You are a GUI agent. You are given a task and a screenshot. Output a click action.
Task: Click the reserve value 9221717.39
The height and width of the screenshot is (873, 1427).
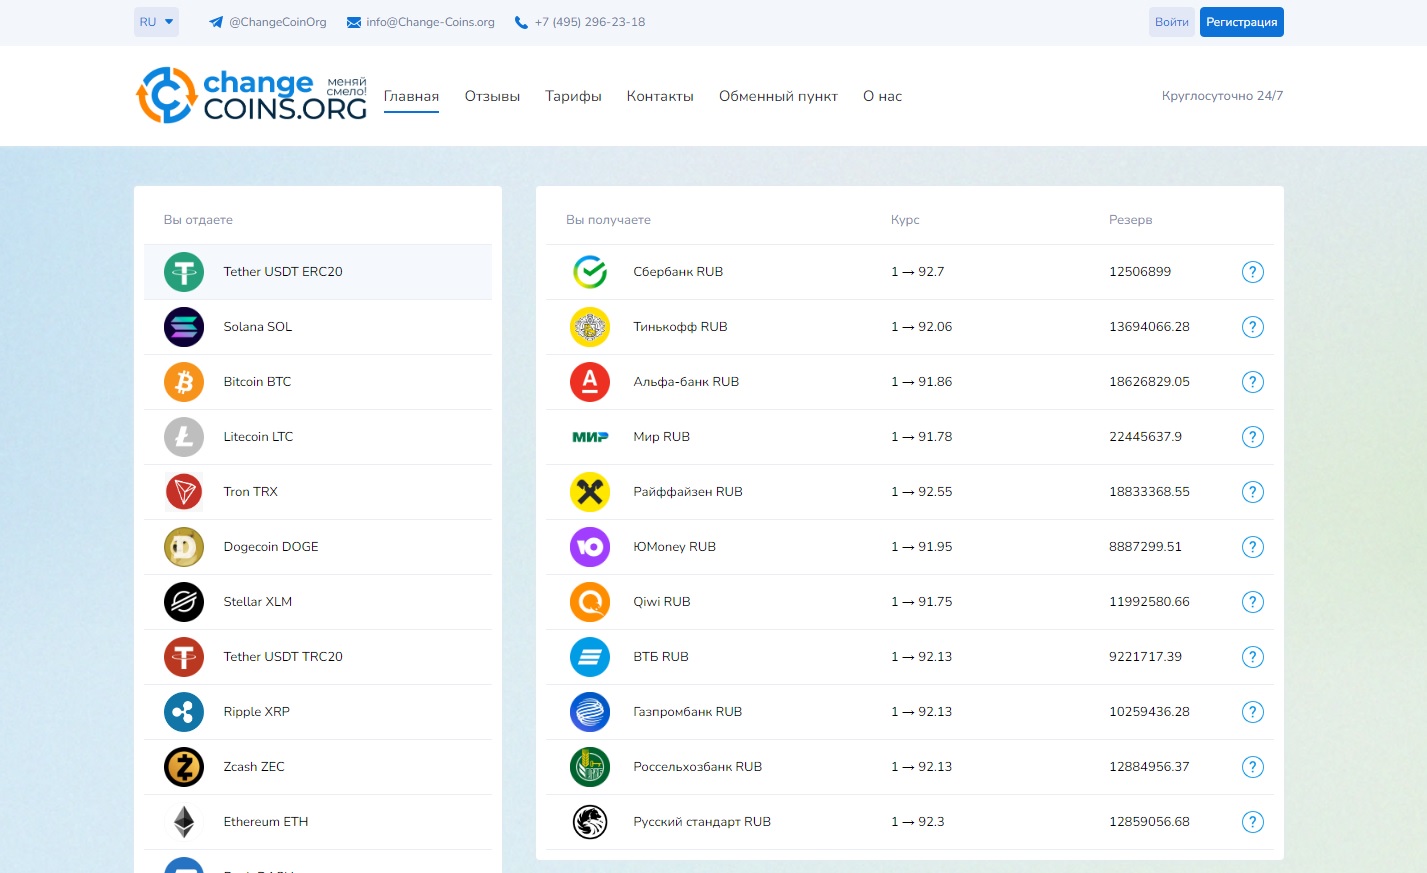(x=1145, y=657)
